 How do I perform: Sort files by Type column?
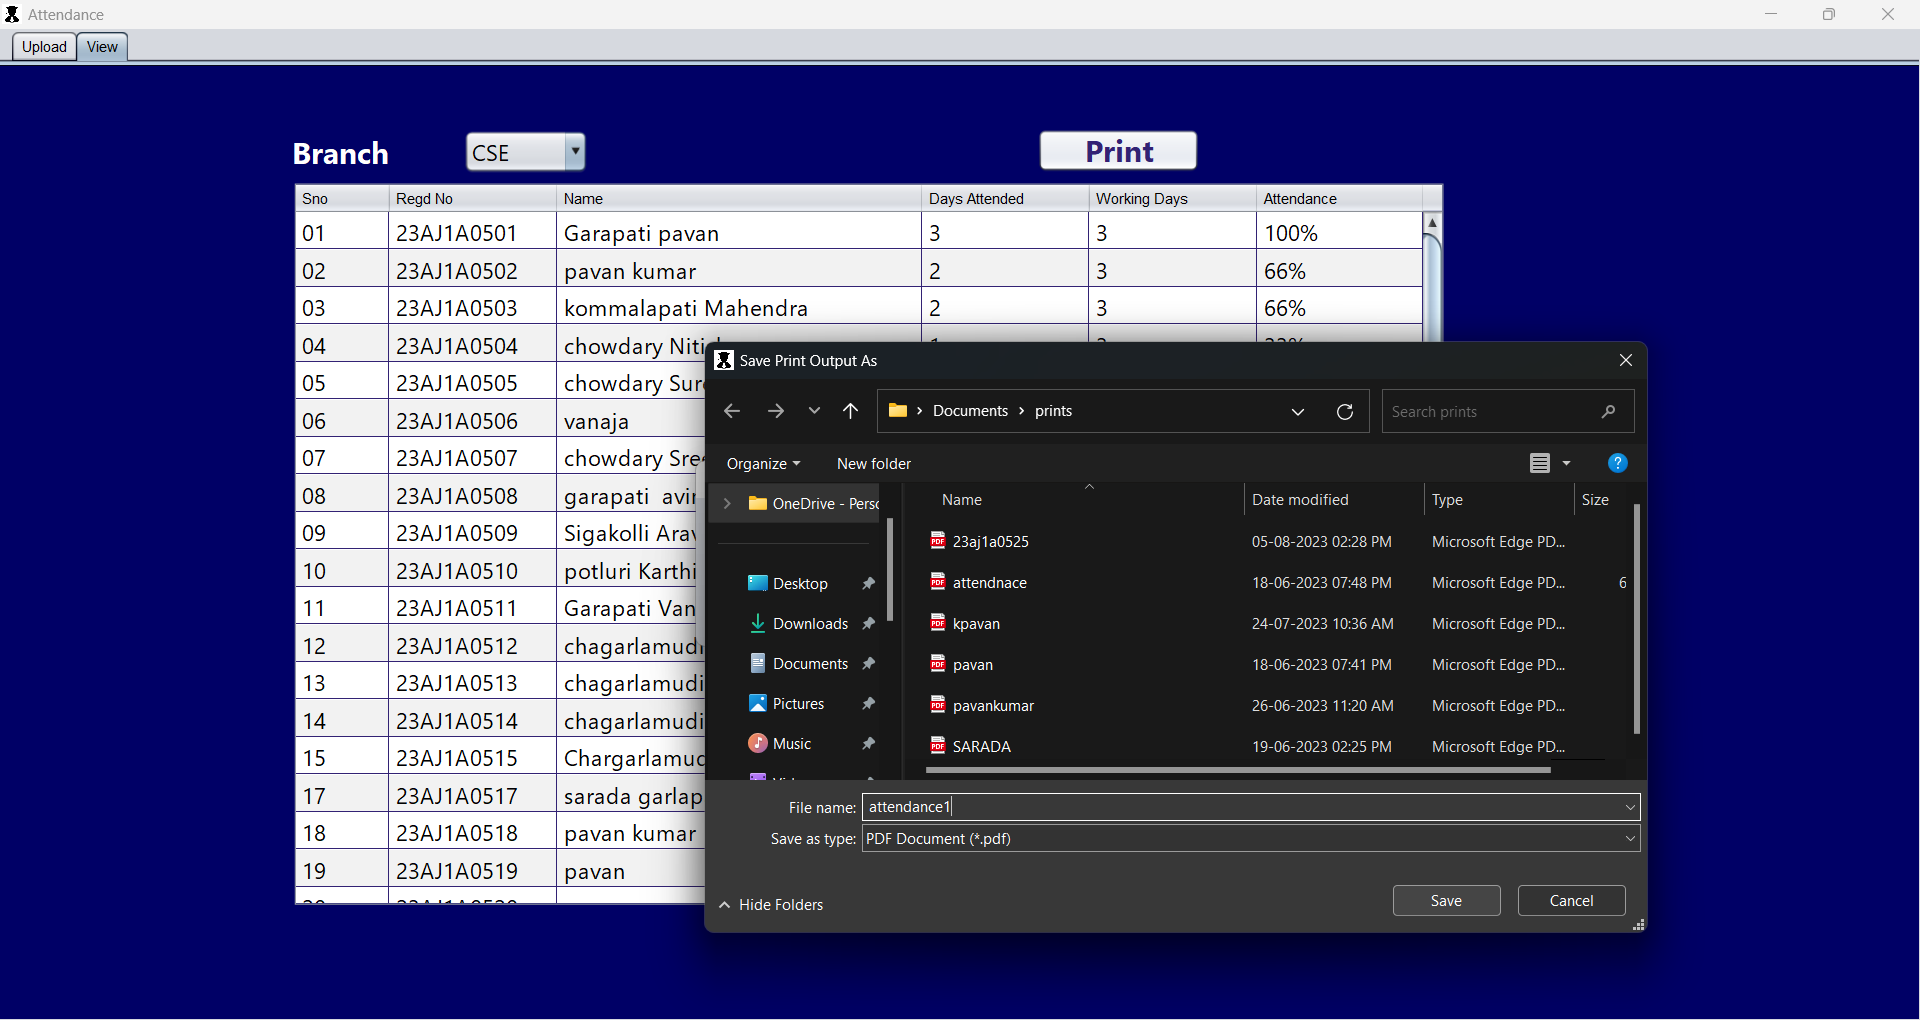click(x=1498, y=500)
